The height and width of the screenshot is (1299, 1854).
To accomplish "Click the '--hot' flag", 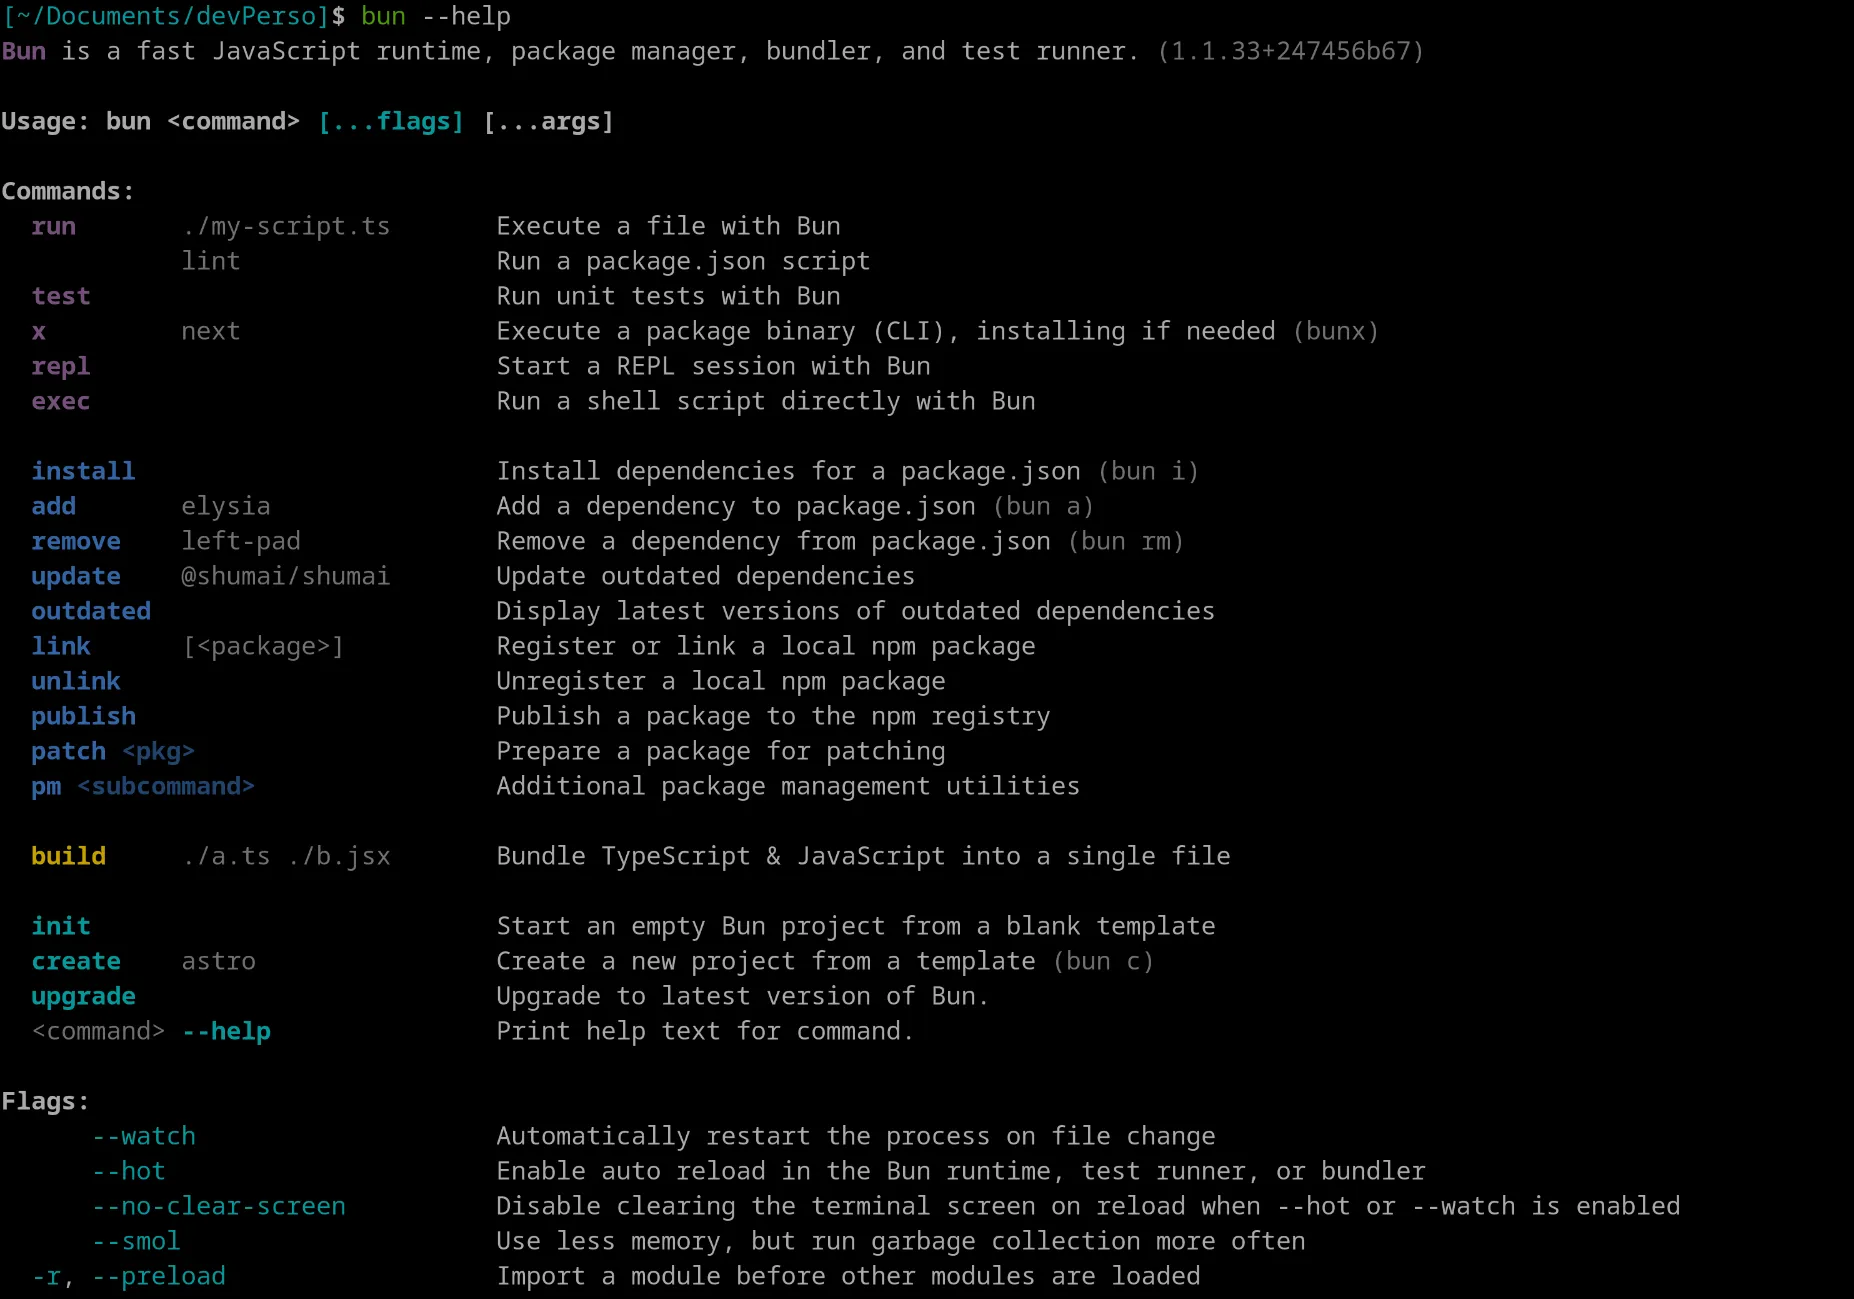I will click(x=129, y=1171).
